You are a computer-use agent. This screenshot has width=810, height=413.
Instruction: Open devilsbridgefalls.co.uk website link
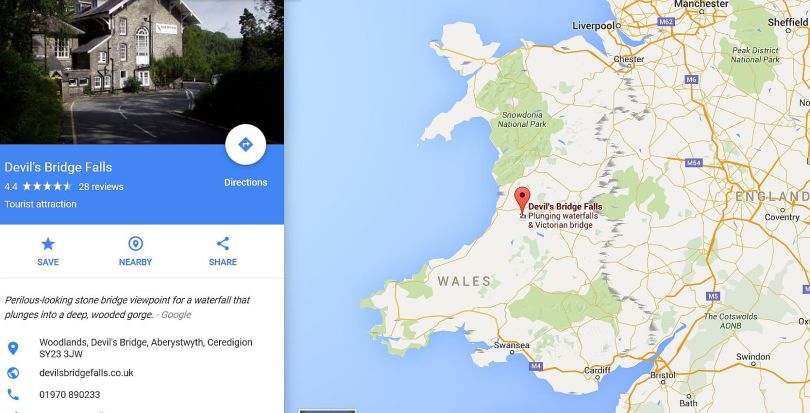(x=86, y=373)
